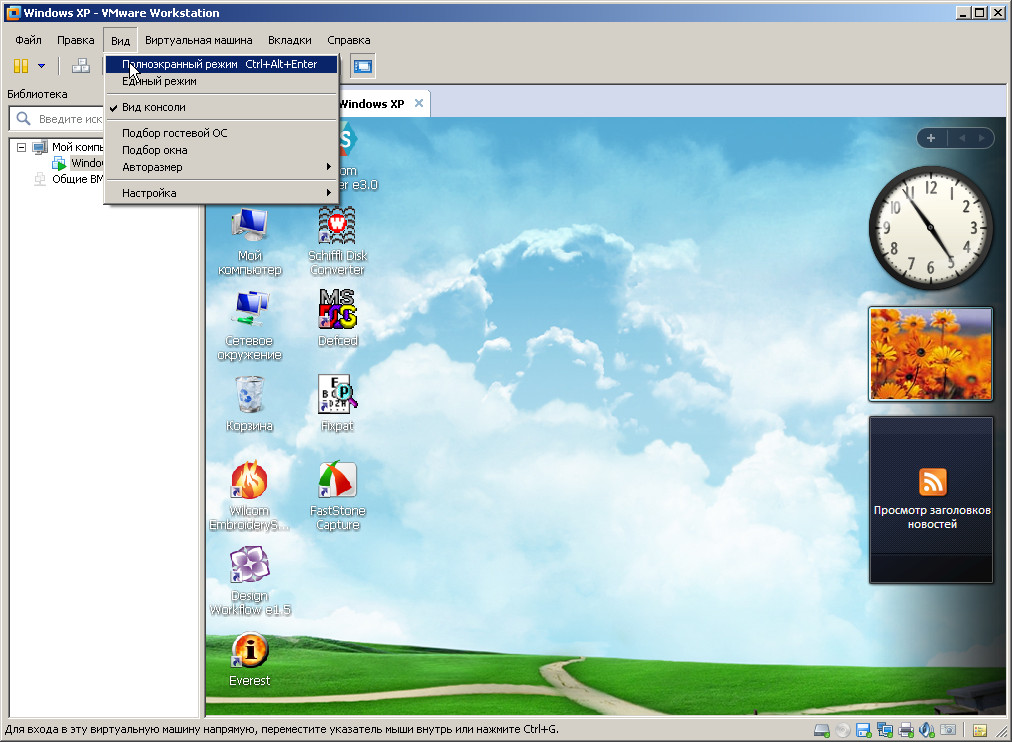Select the Мой компьютер desktop icon
The width and height of the screenshot is (1012, 742).
[x=250, y=242]
